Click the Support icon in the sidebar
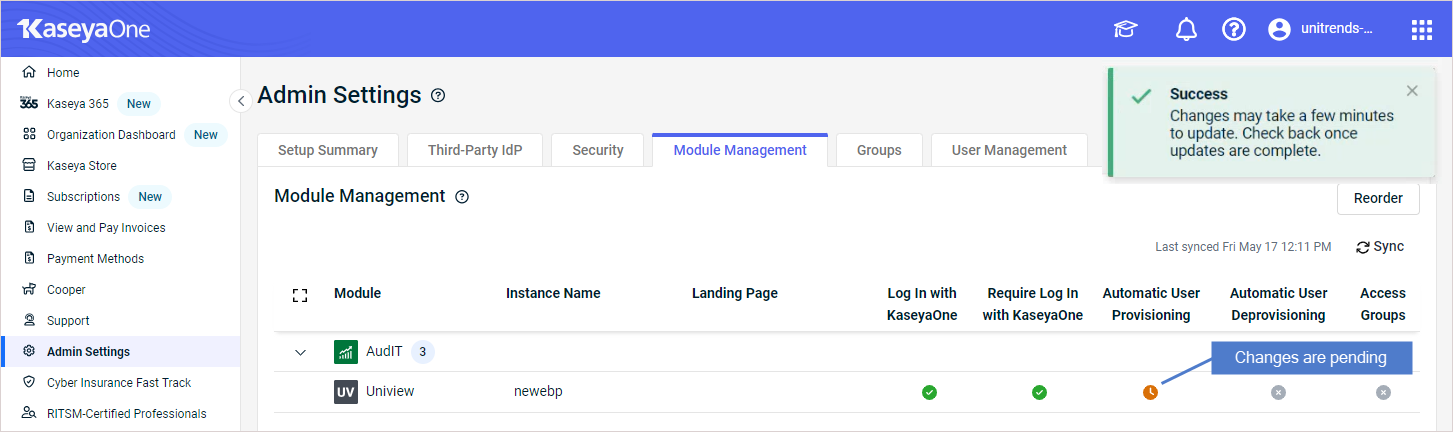 (29, 321)
